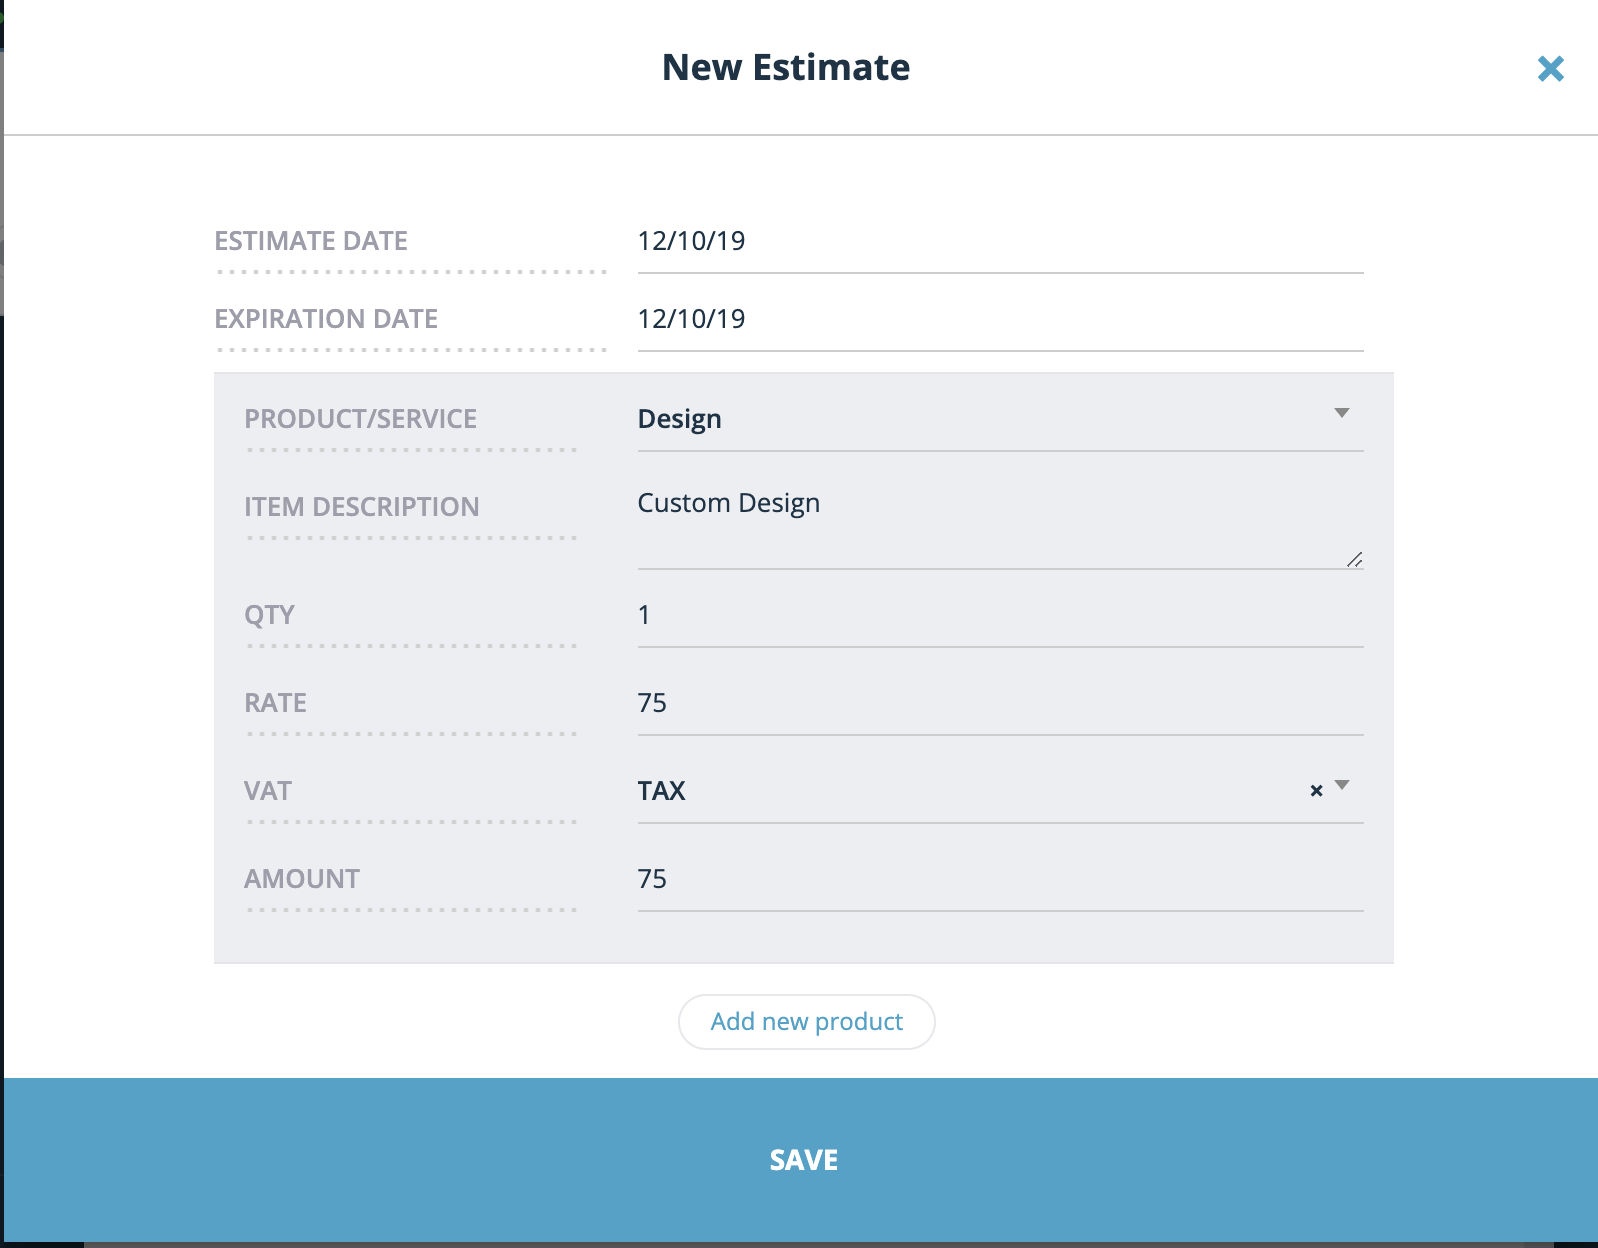Click the PRODUCT/SERVICE label
The width and height of the screenshot is (1598, 1248).
tap(361, 419)
